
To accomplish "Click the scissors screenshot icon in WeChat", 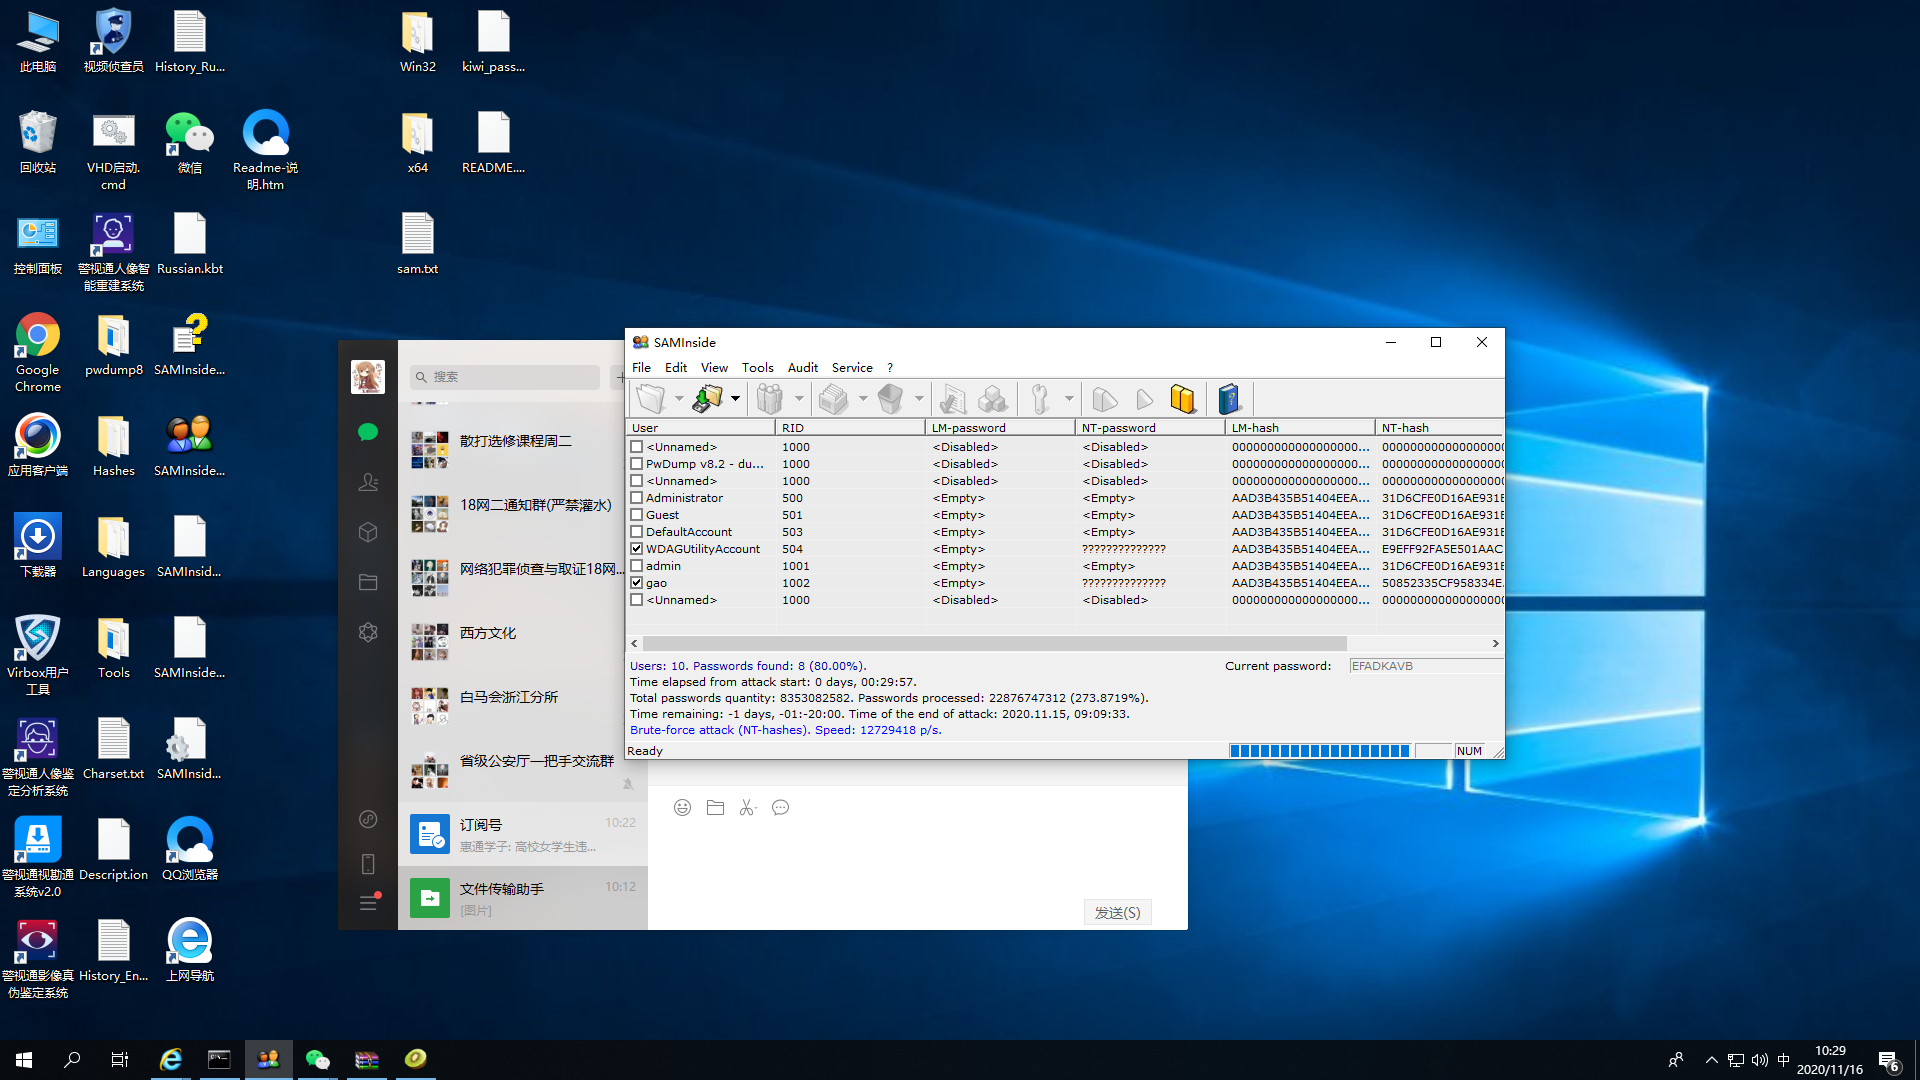I will pyautogui.click(x=747, y=808).
